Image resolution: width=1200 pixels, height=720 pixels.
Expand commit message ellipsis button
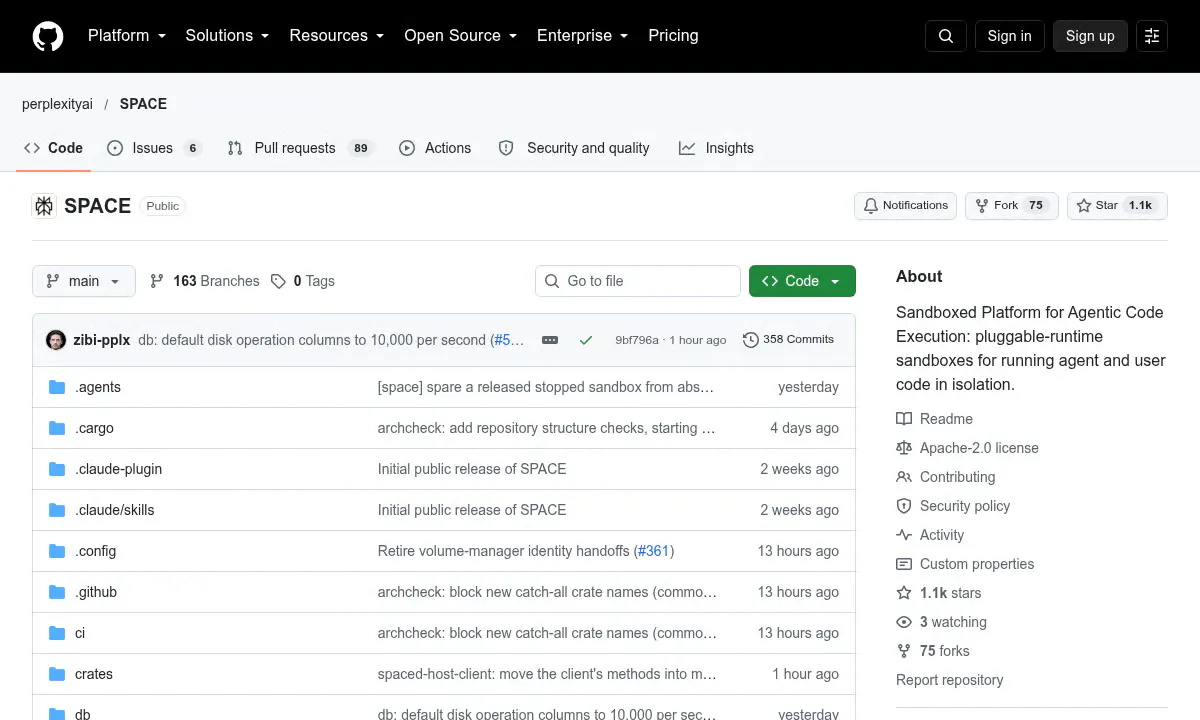pyautogui.click(x=550, y=340)
